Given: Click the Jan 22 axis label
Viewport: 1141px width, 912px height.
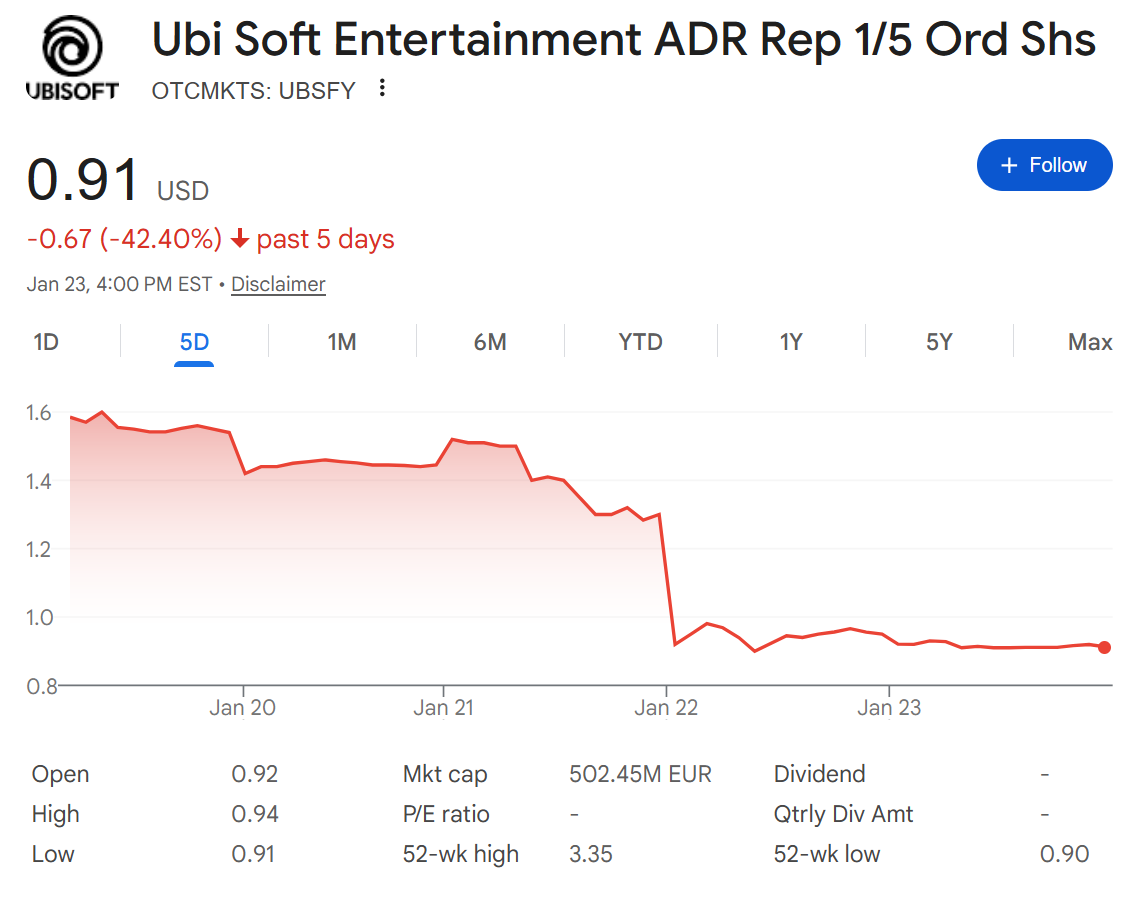Looking at the screenshot, I should [666, 708].
